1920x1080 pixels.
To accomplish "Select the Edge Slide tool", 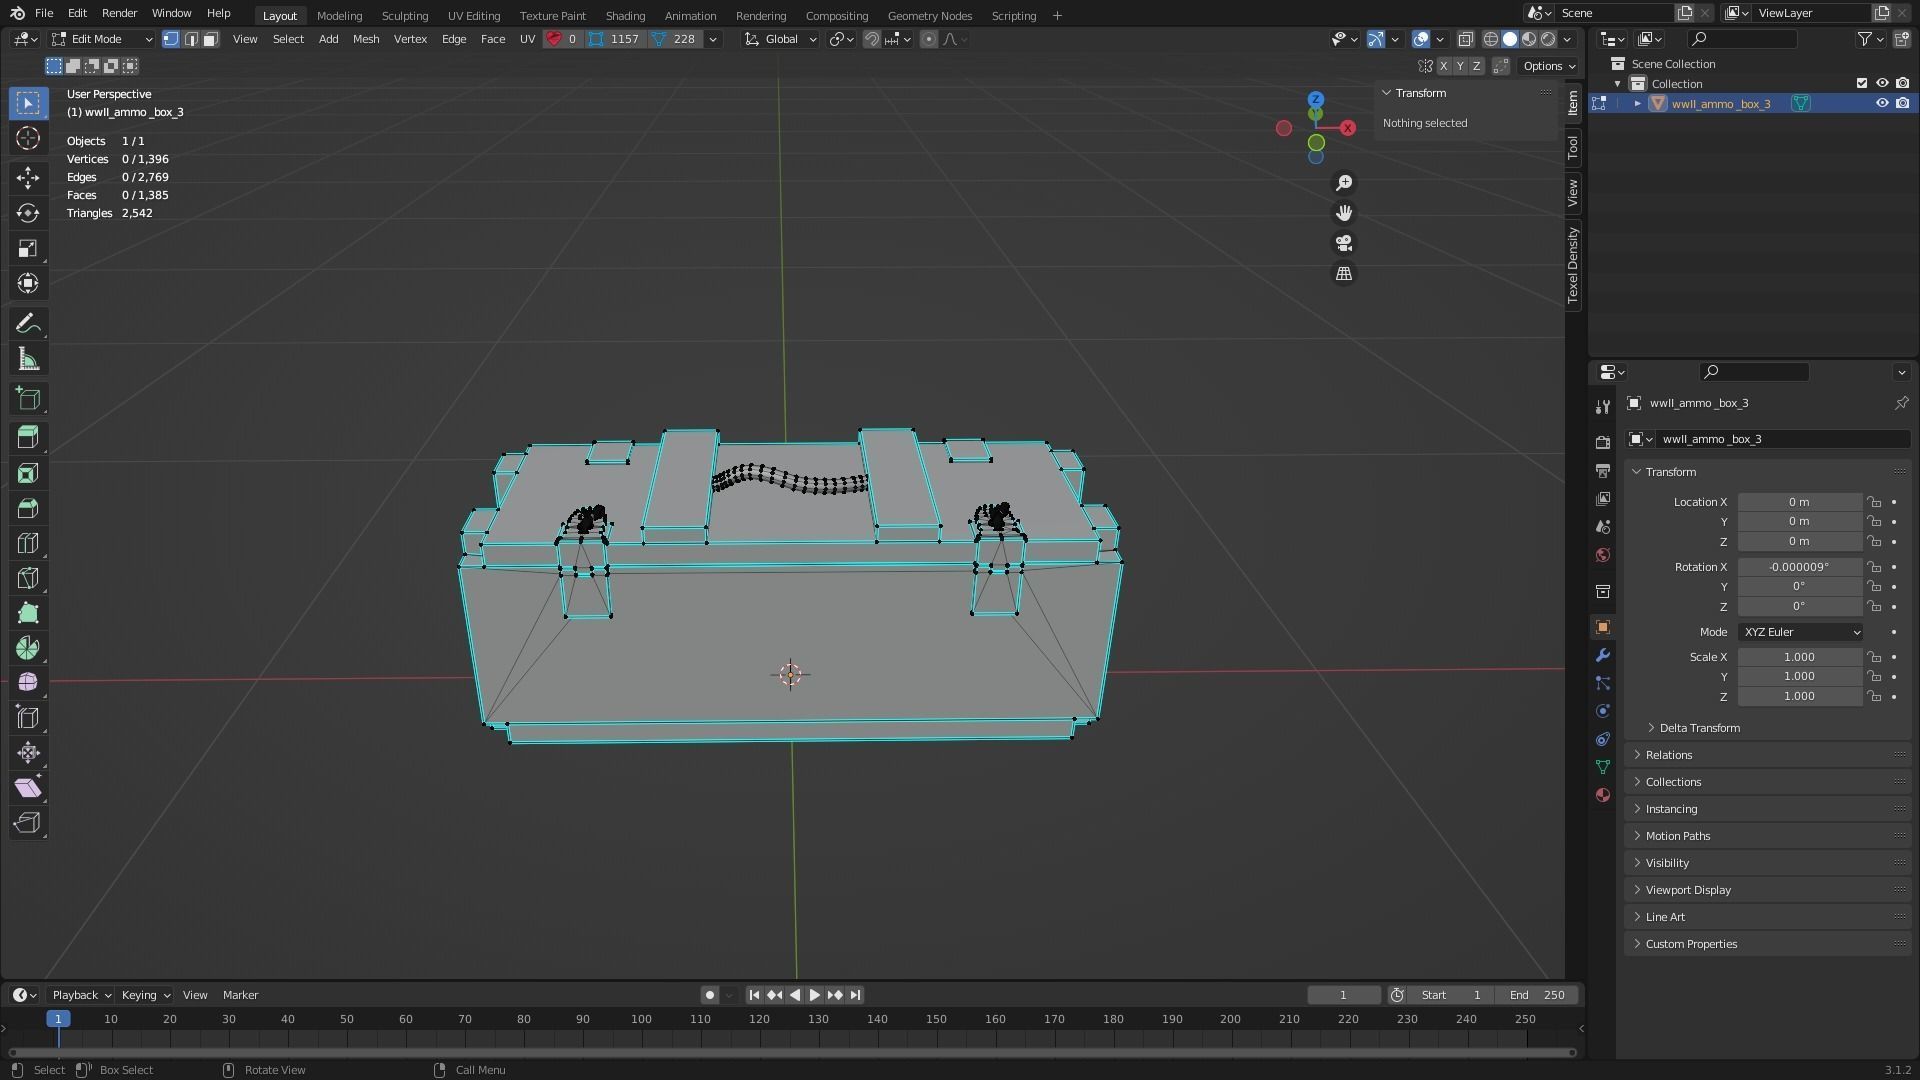I will (x=28, y=717).
